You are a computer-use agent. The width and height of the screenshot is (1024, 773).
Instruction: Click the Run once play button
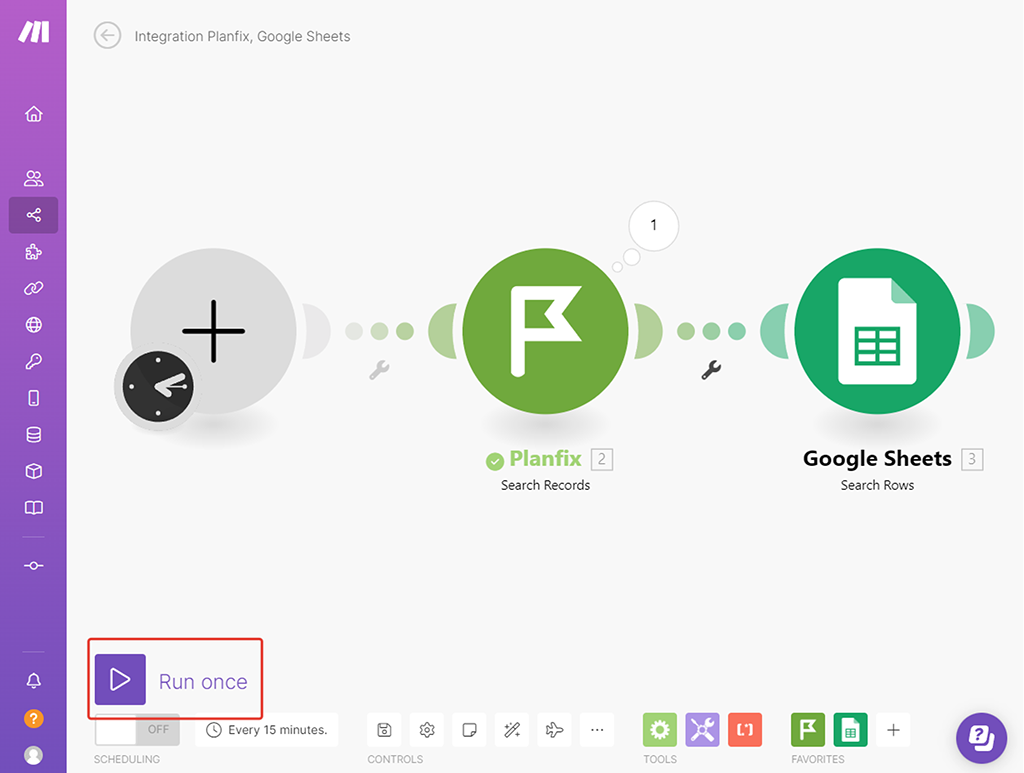(x=120, y=680)
